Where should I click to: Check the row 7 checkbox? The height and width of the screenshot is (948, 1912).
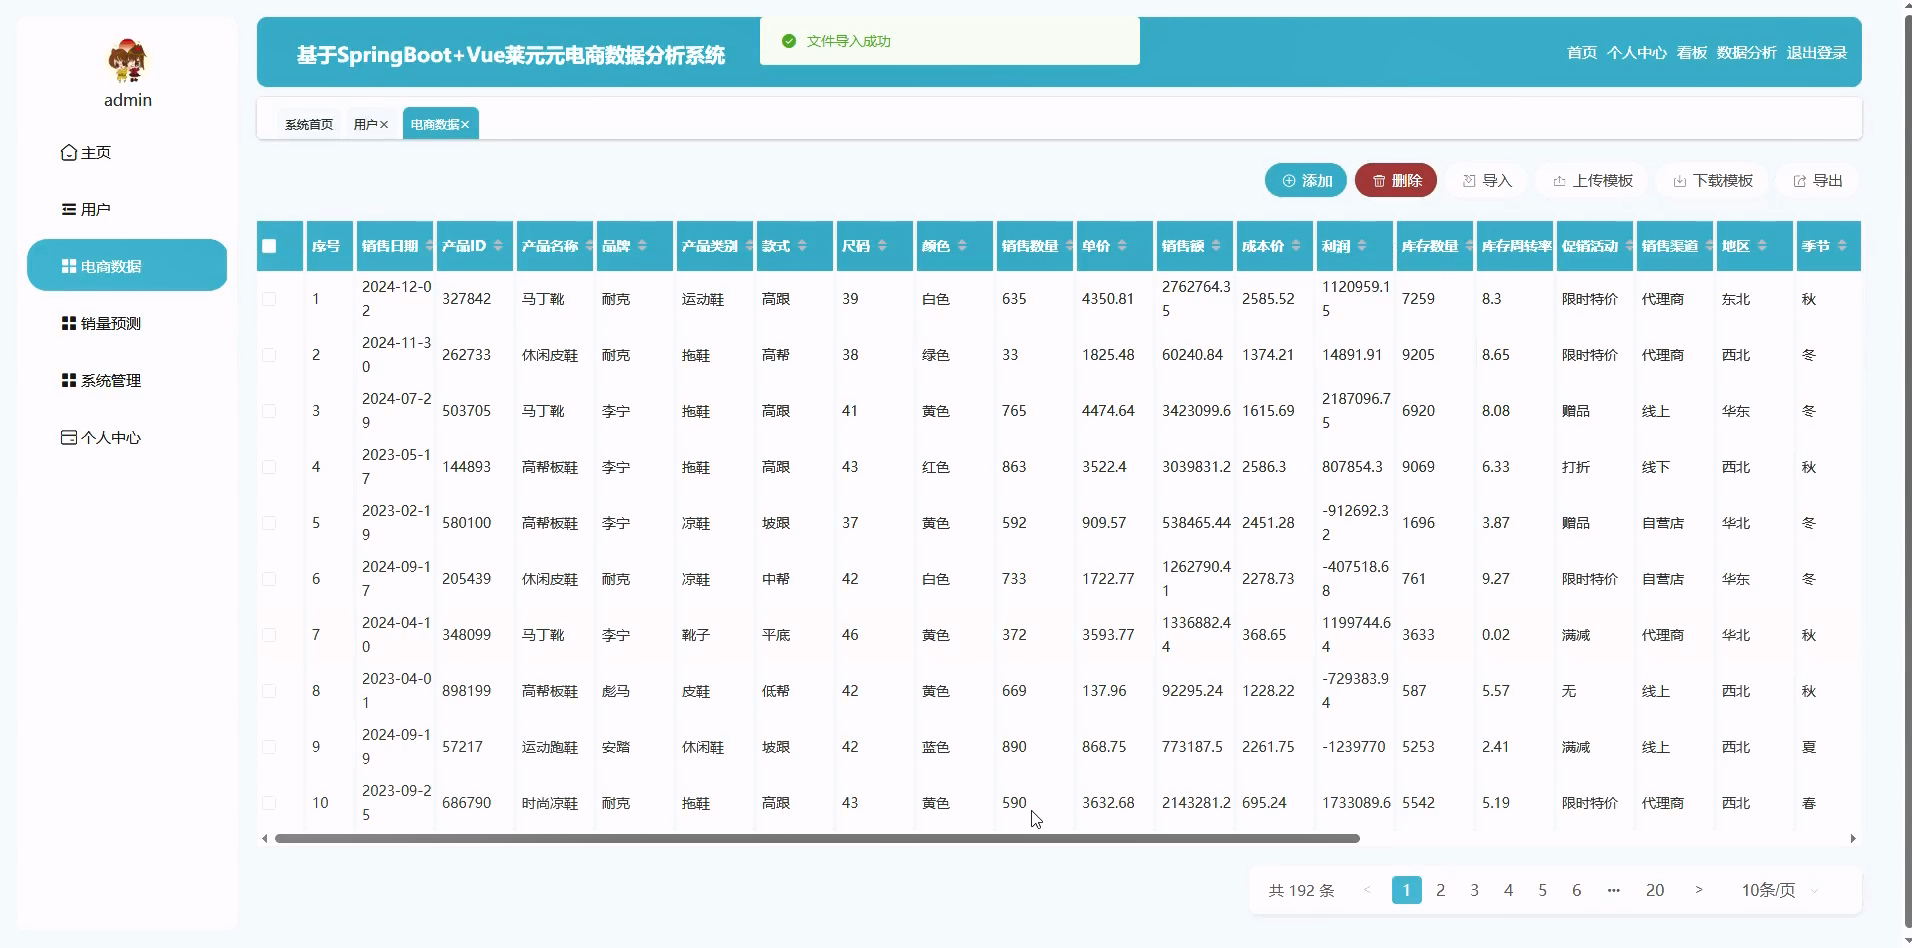(x=269, y=635)
